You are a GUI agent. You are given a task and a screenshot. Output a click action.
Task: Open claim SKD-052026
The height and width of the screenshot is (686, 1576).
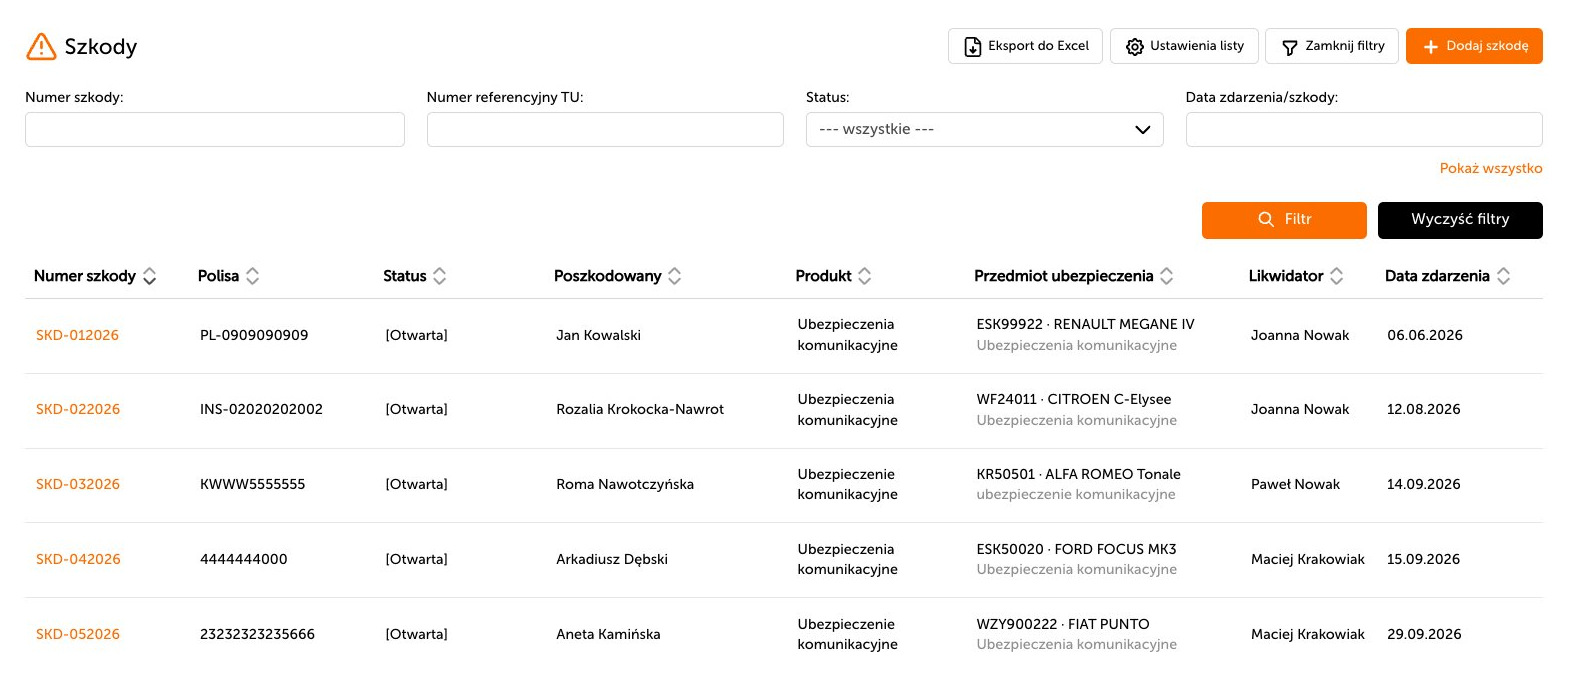(x=78, y=634)
